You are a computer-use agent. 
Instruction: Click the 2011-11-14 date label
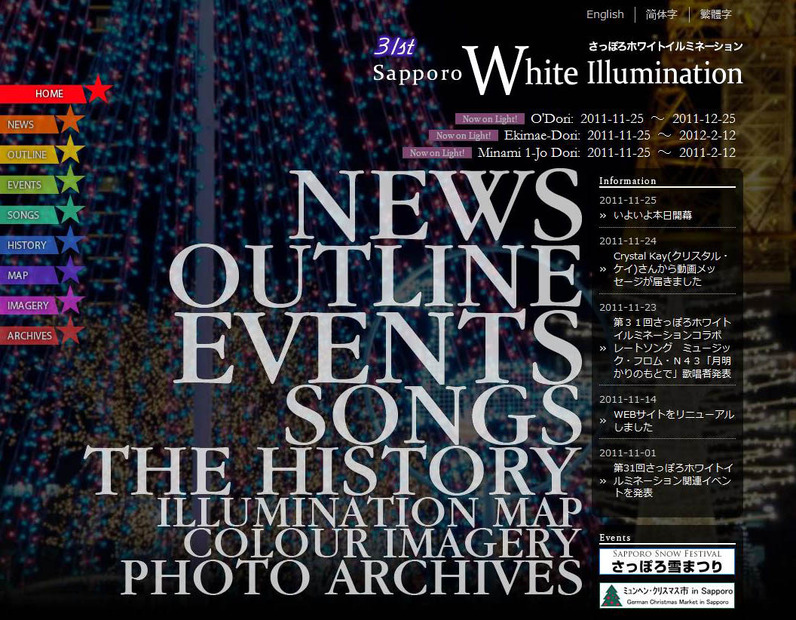627,399
